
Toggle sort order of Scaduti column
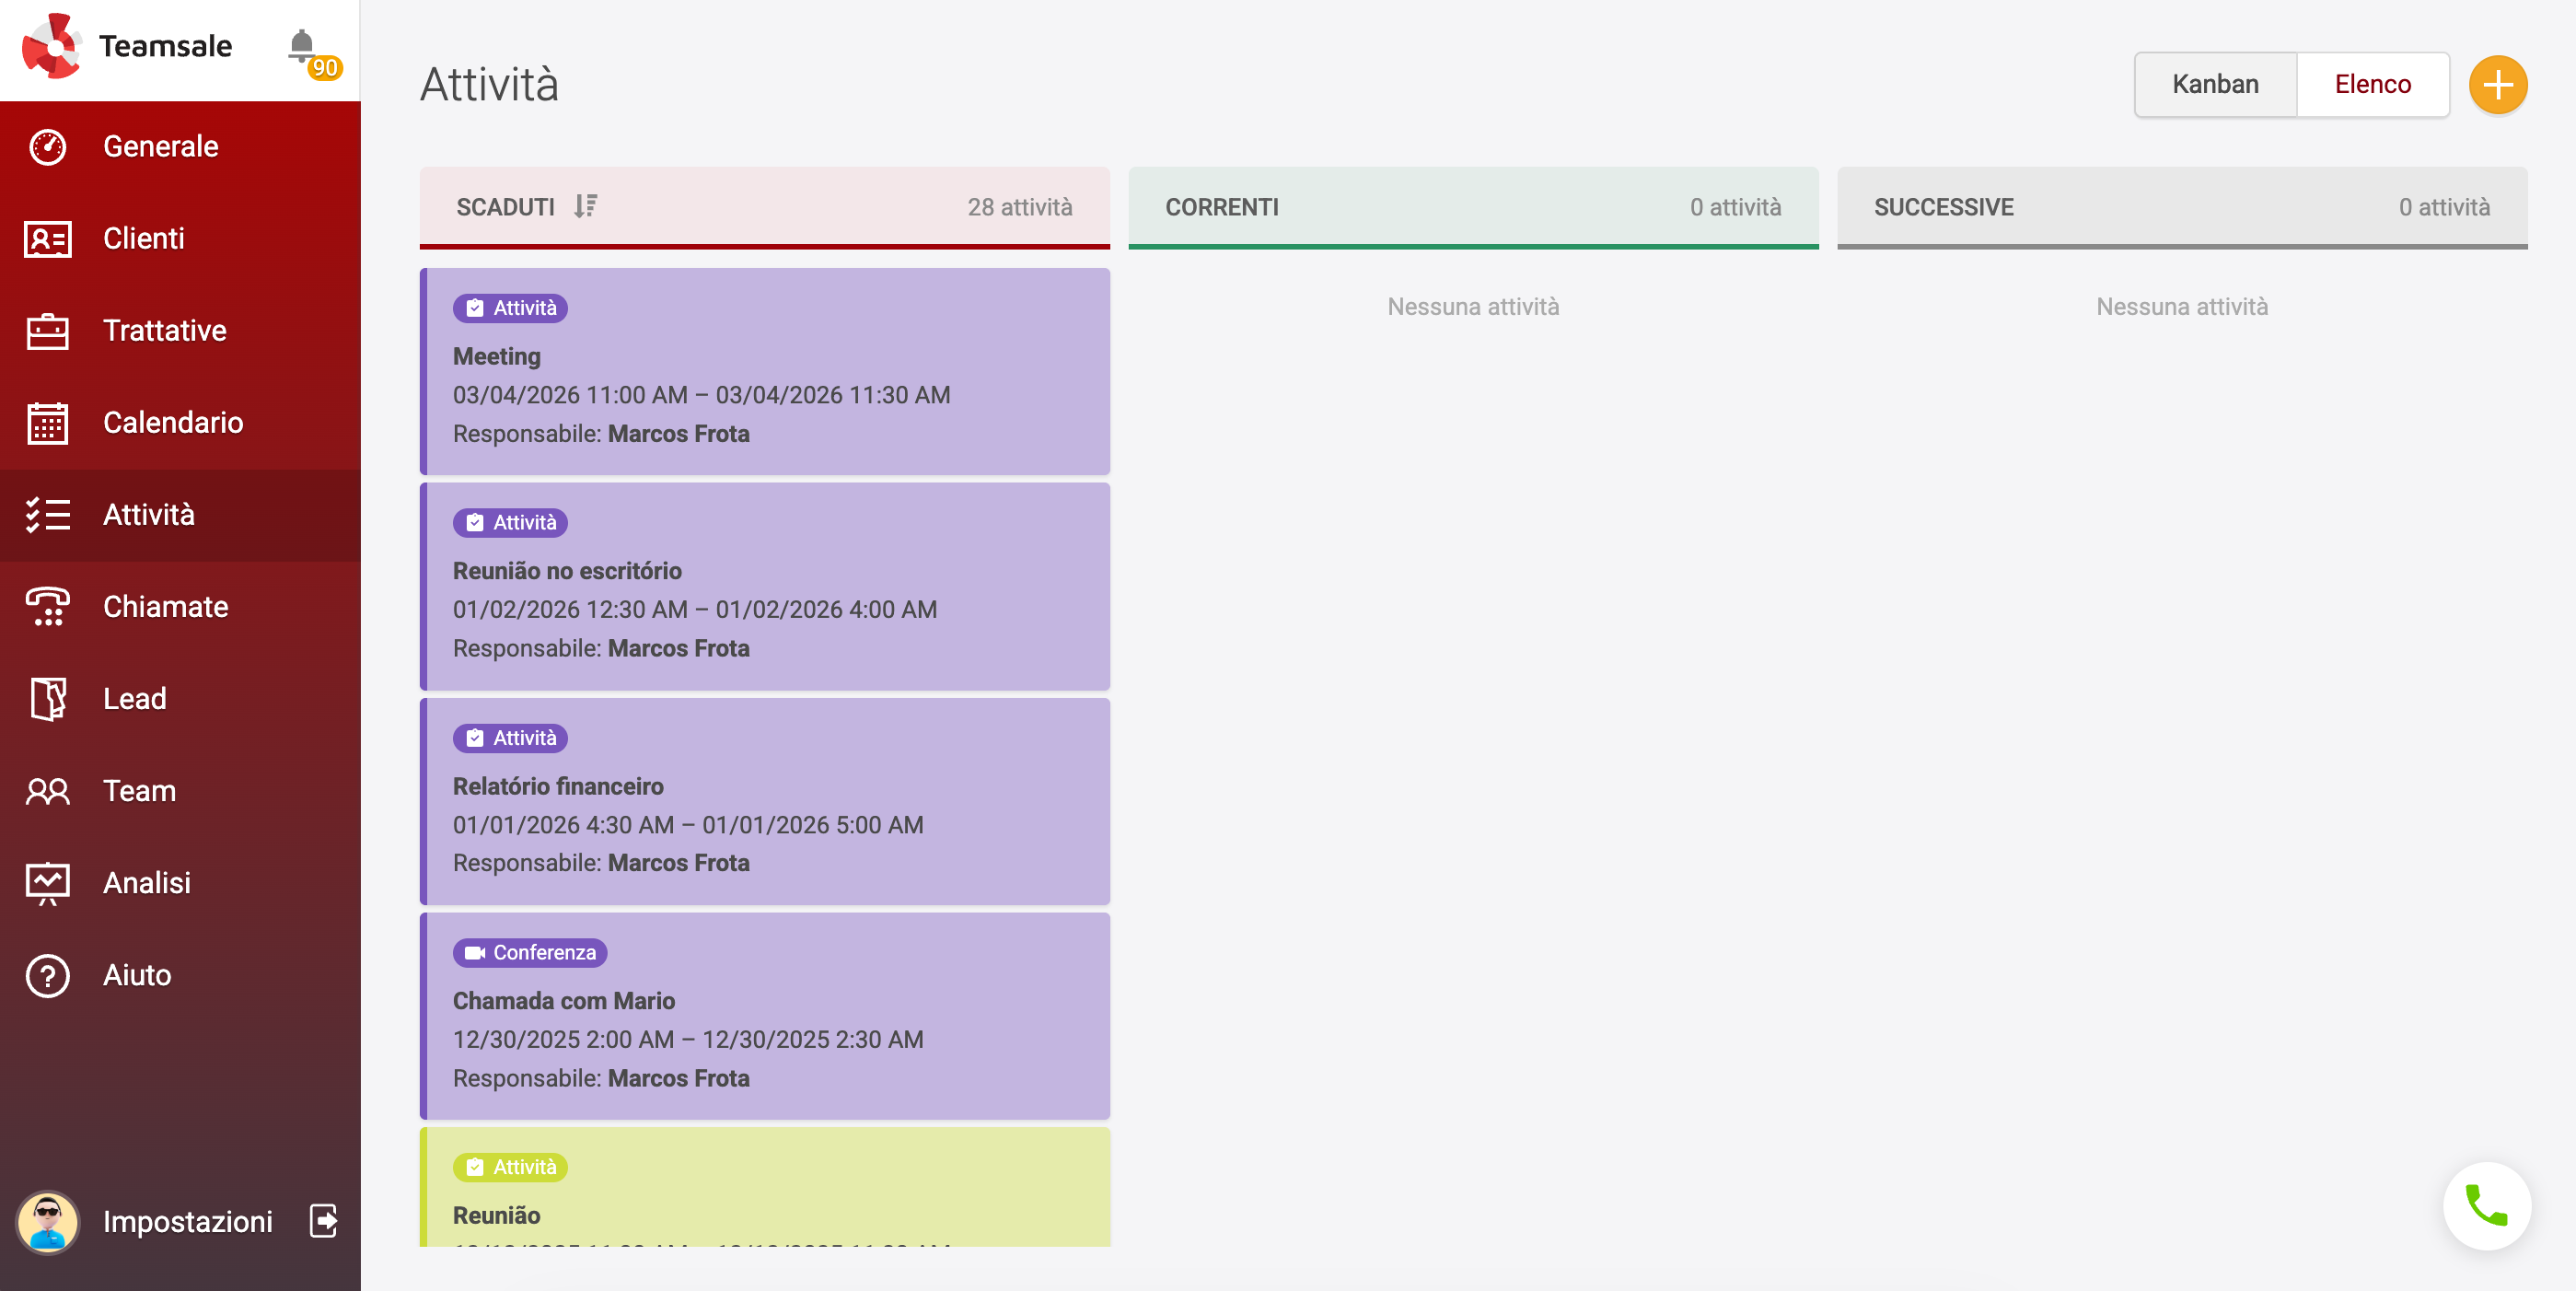(586, 207)
